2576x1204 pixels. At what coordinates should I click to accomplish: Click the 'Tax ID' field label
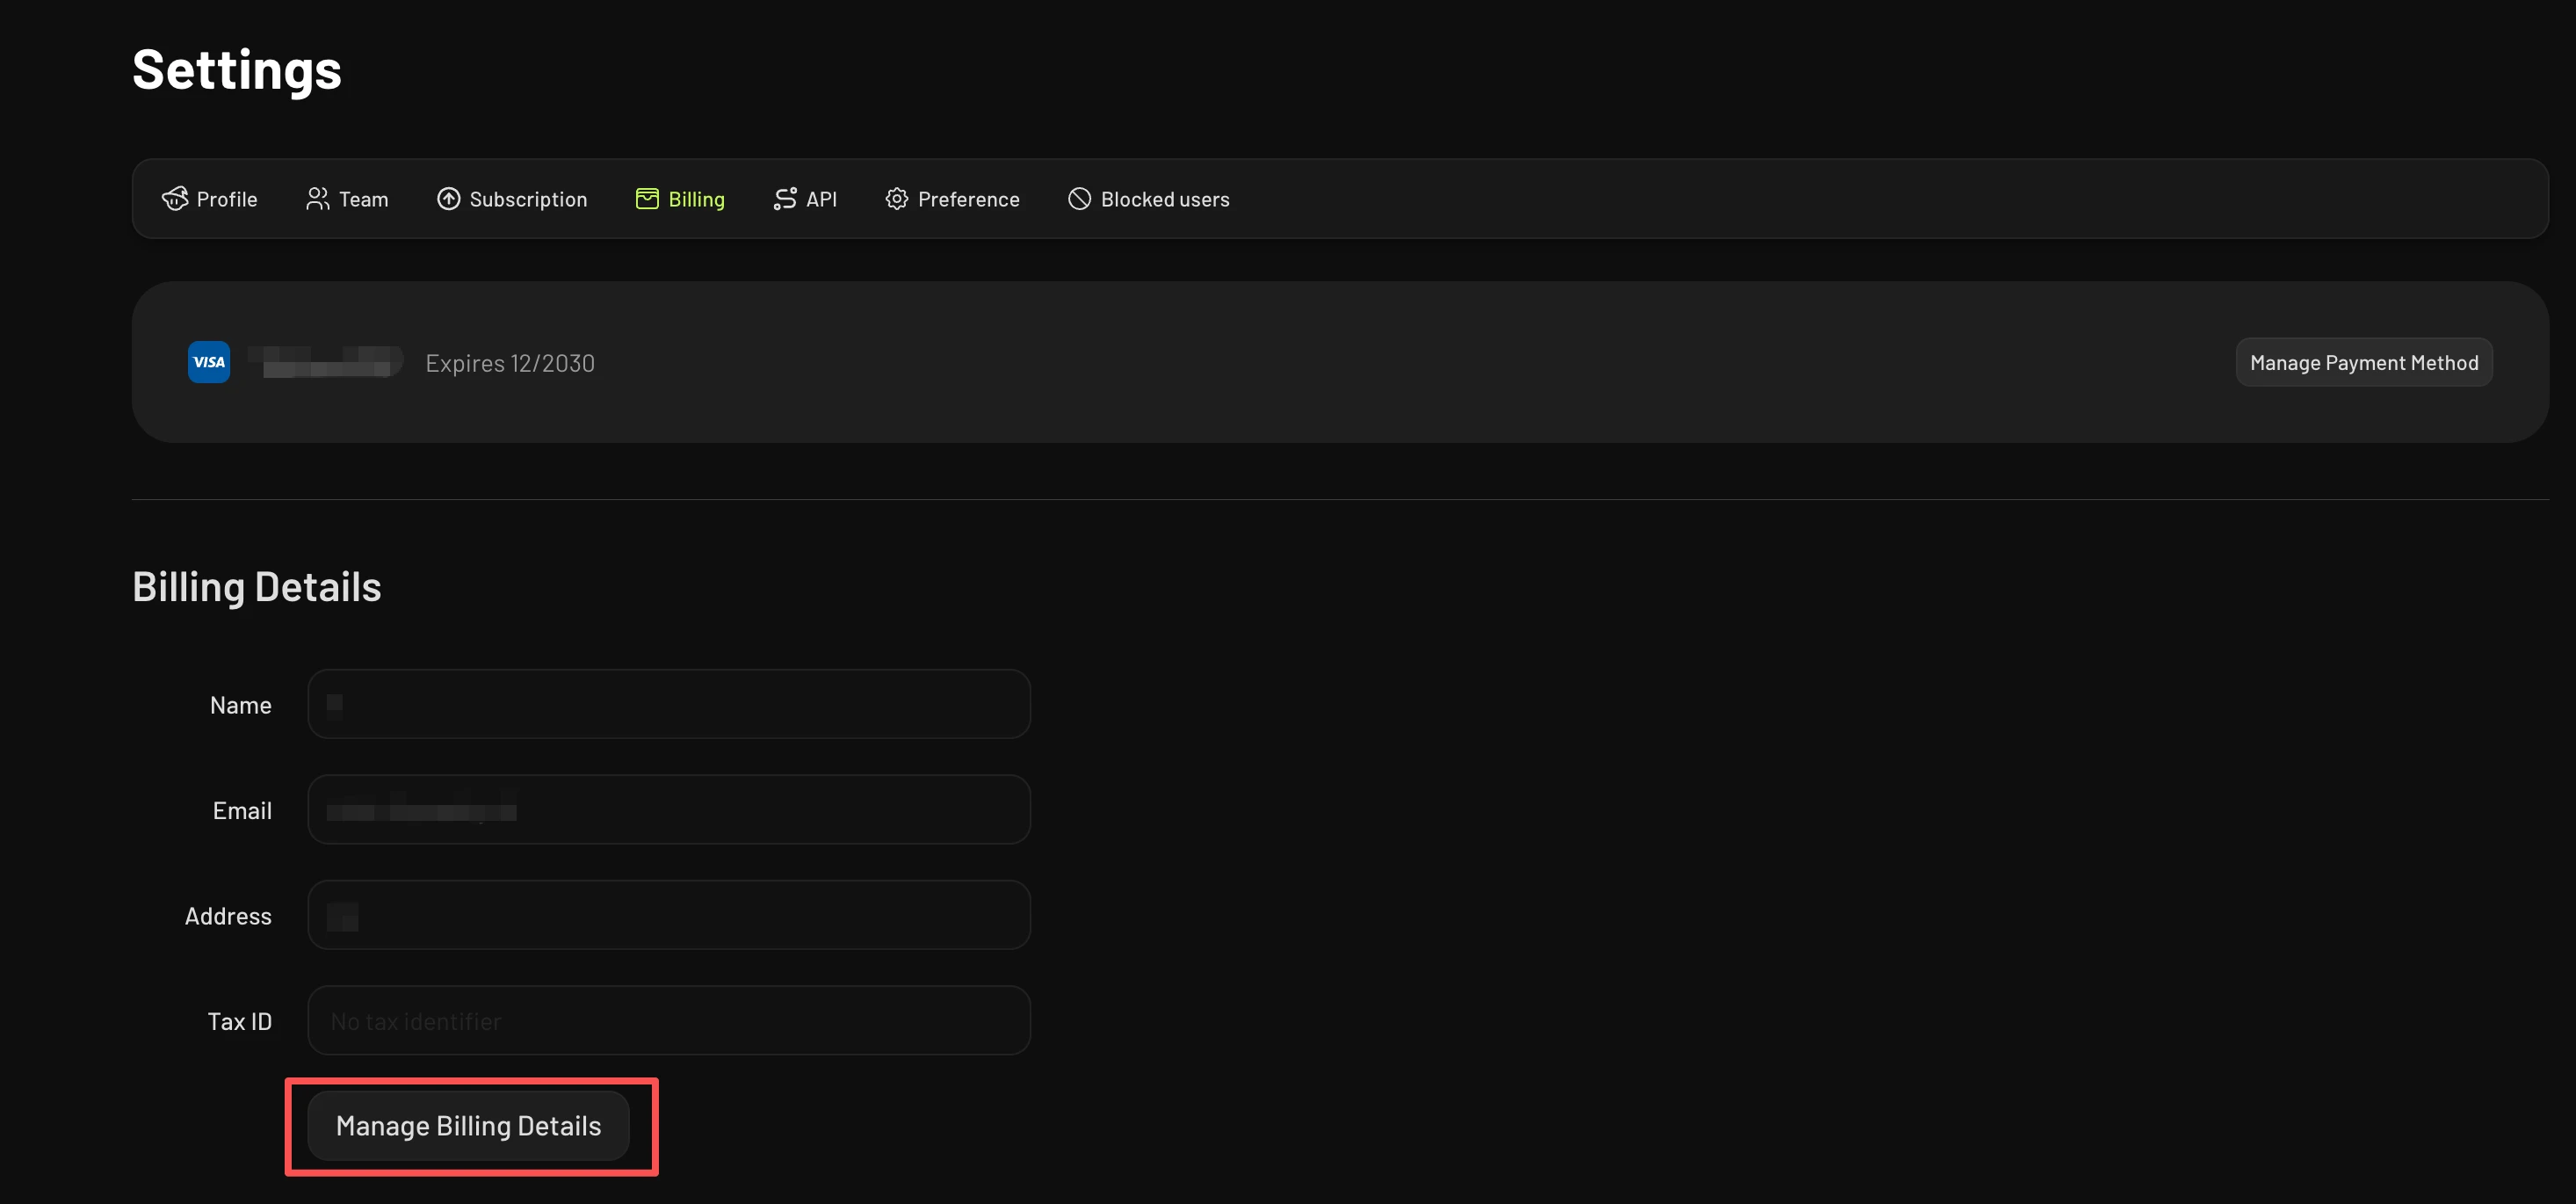(240, 1021)
